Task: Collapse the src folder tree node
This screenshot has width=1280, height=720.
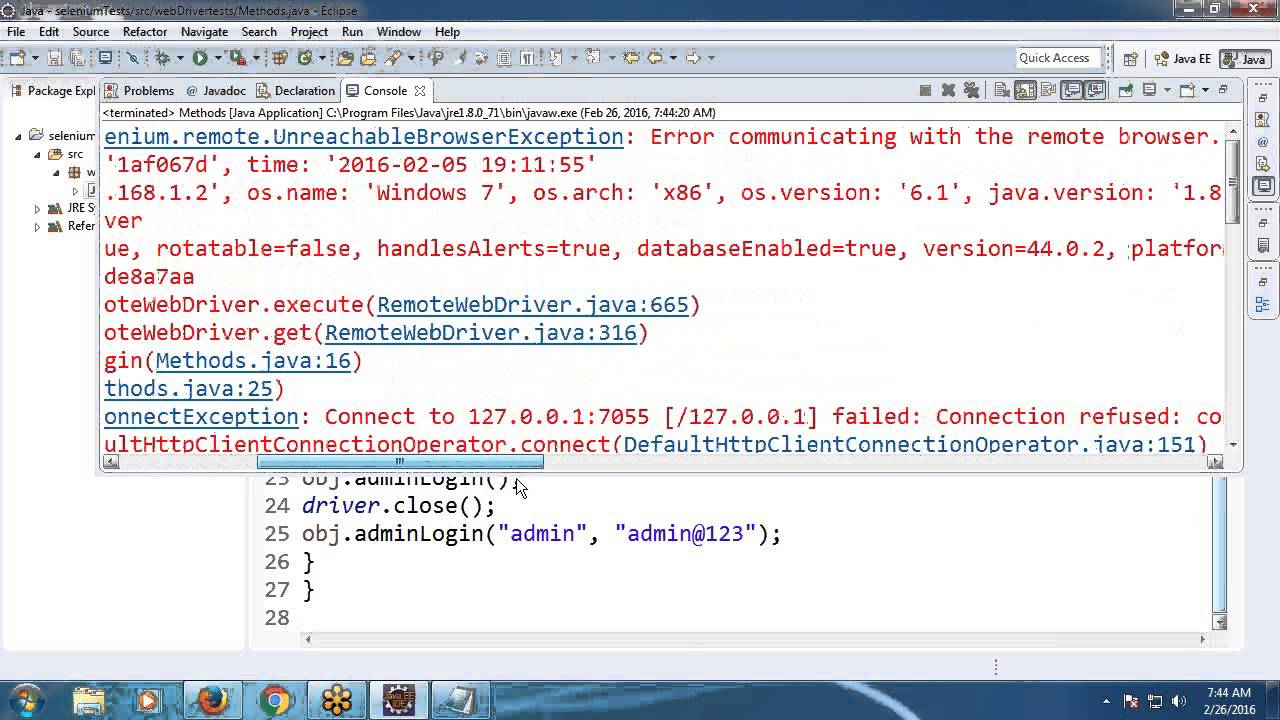Action: coord(38,154)
